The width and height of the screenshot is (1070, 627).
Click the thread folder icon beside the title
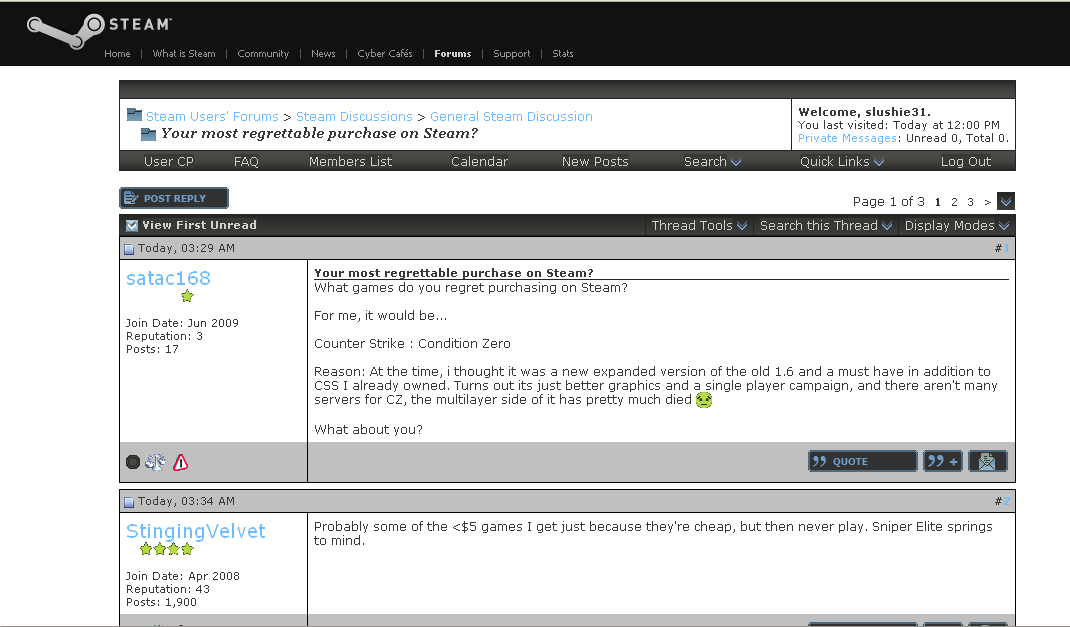pos(148,134)
